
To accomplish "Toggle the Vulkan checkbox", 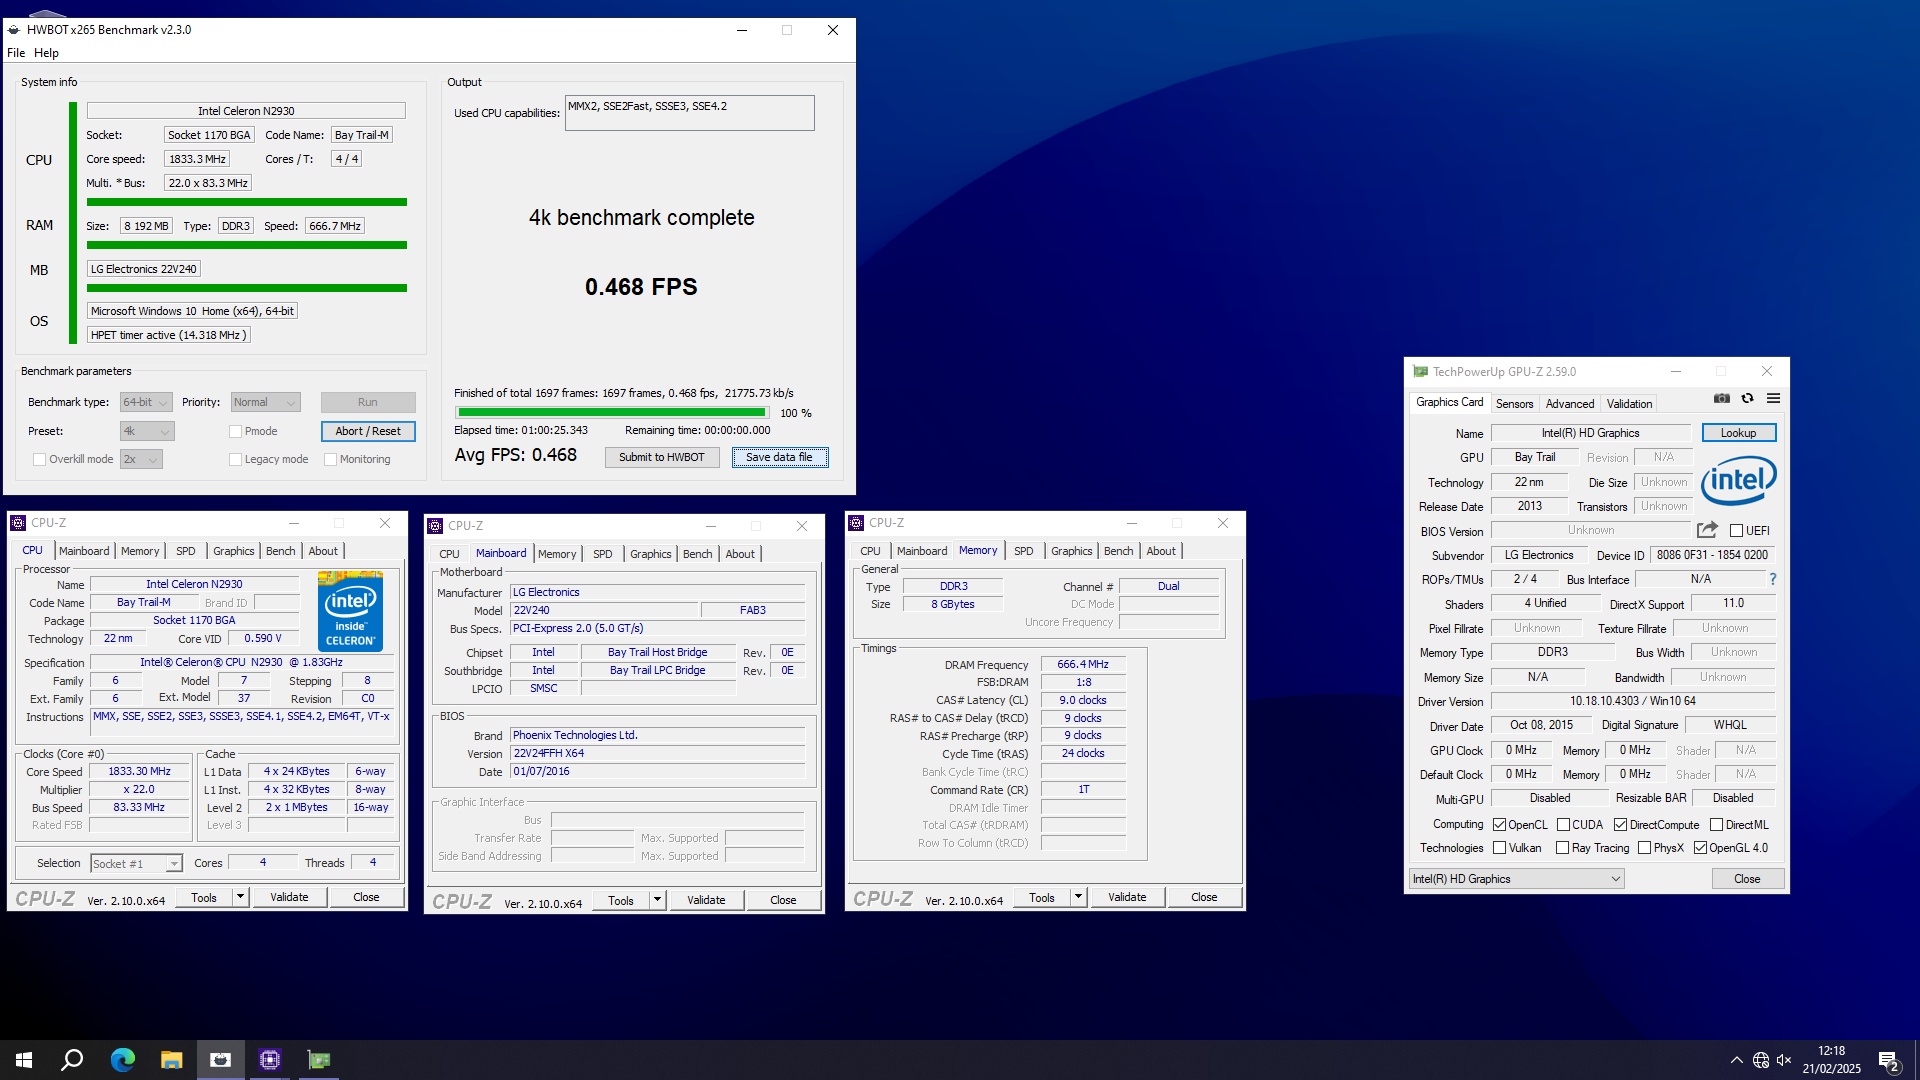I will coord(1499,848).
